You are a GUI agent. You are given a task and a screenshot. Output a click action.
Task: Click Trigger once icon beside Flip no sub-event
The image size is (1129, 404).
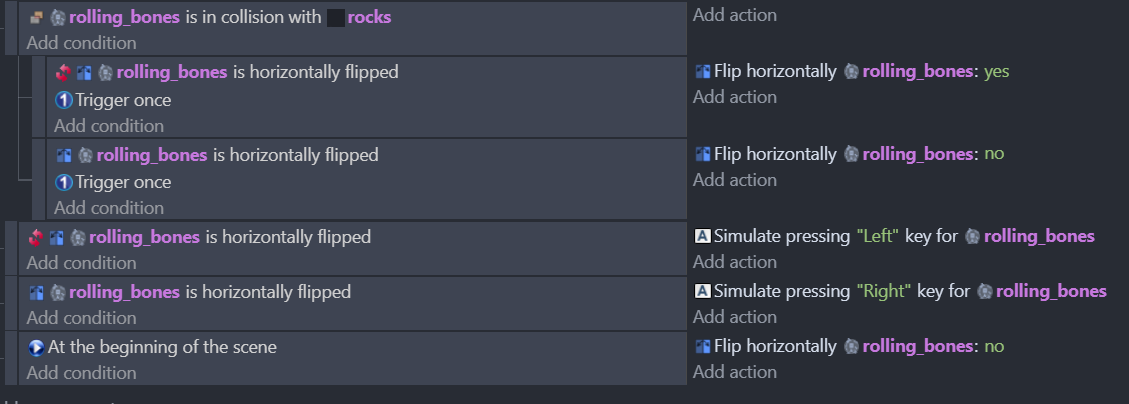pyautogui.click(x=64, y=182)
